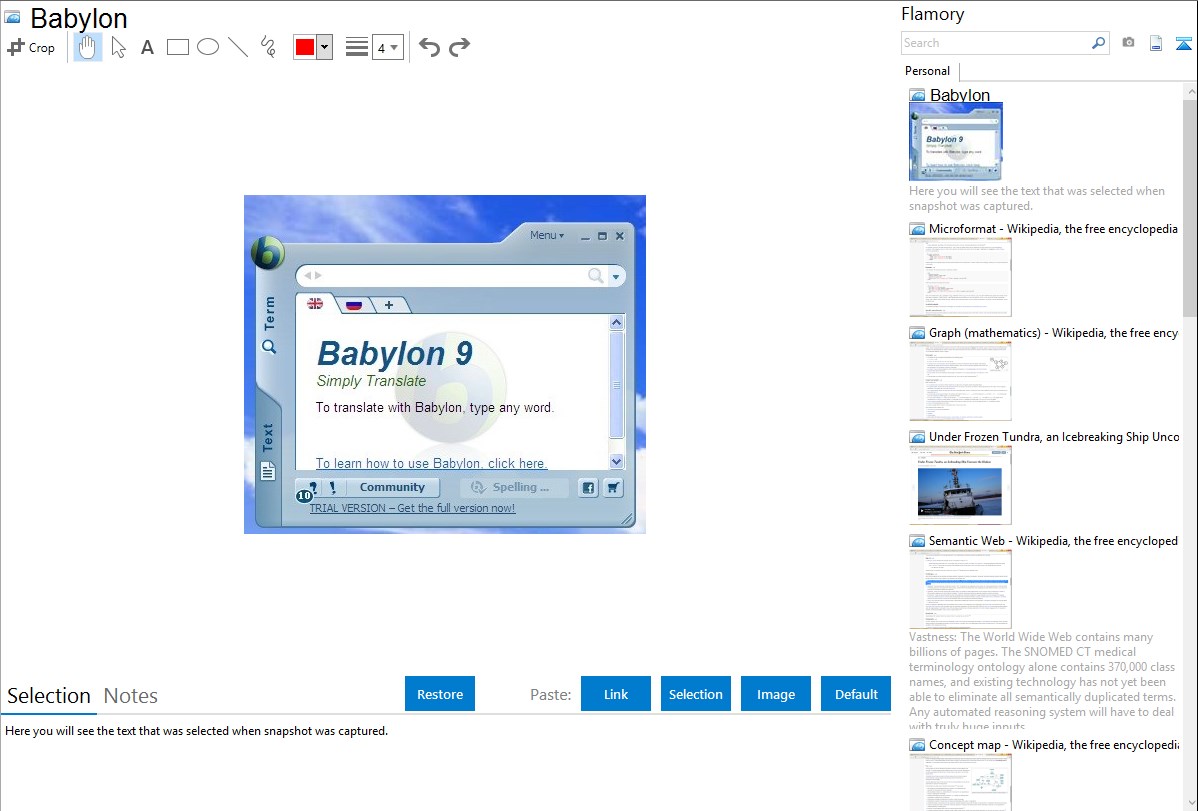Image resolution: width=1198 pixels, height=811 pixels.
Task: Pick the ellipse shape tool
Action: coord(208,47)
